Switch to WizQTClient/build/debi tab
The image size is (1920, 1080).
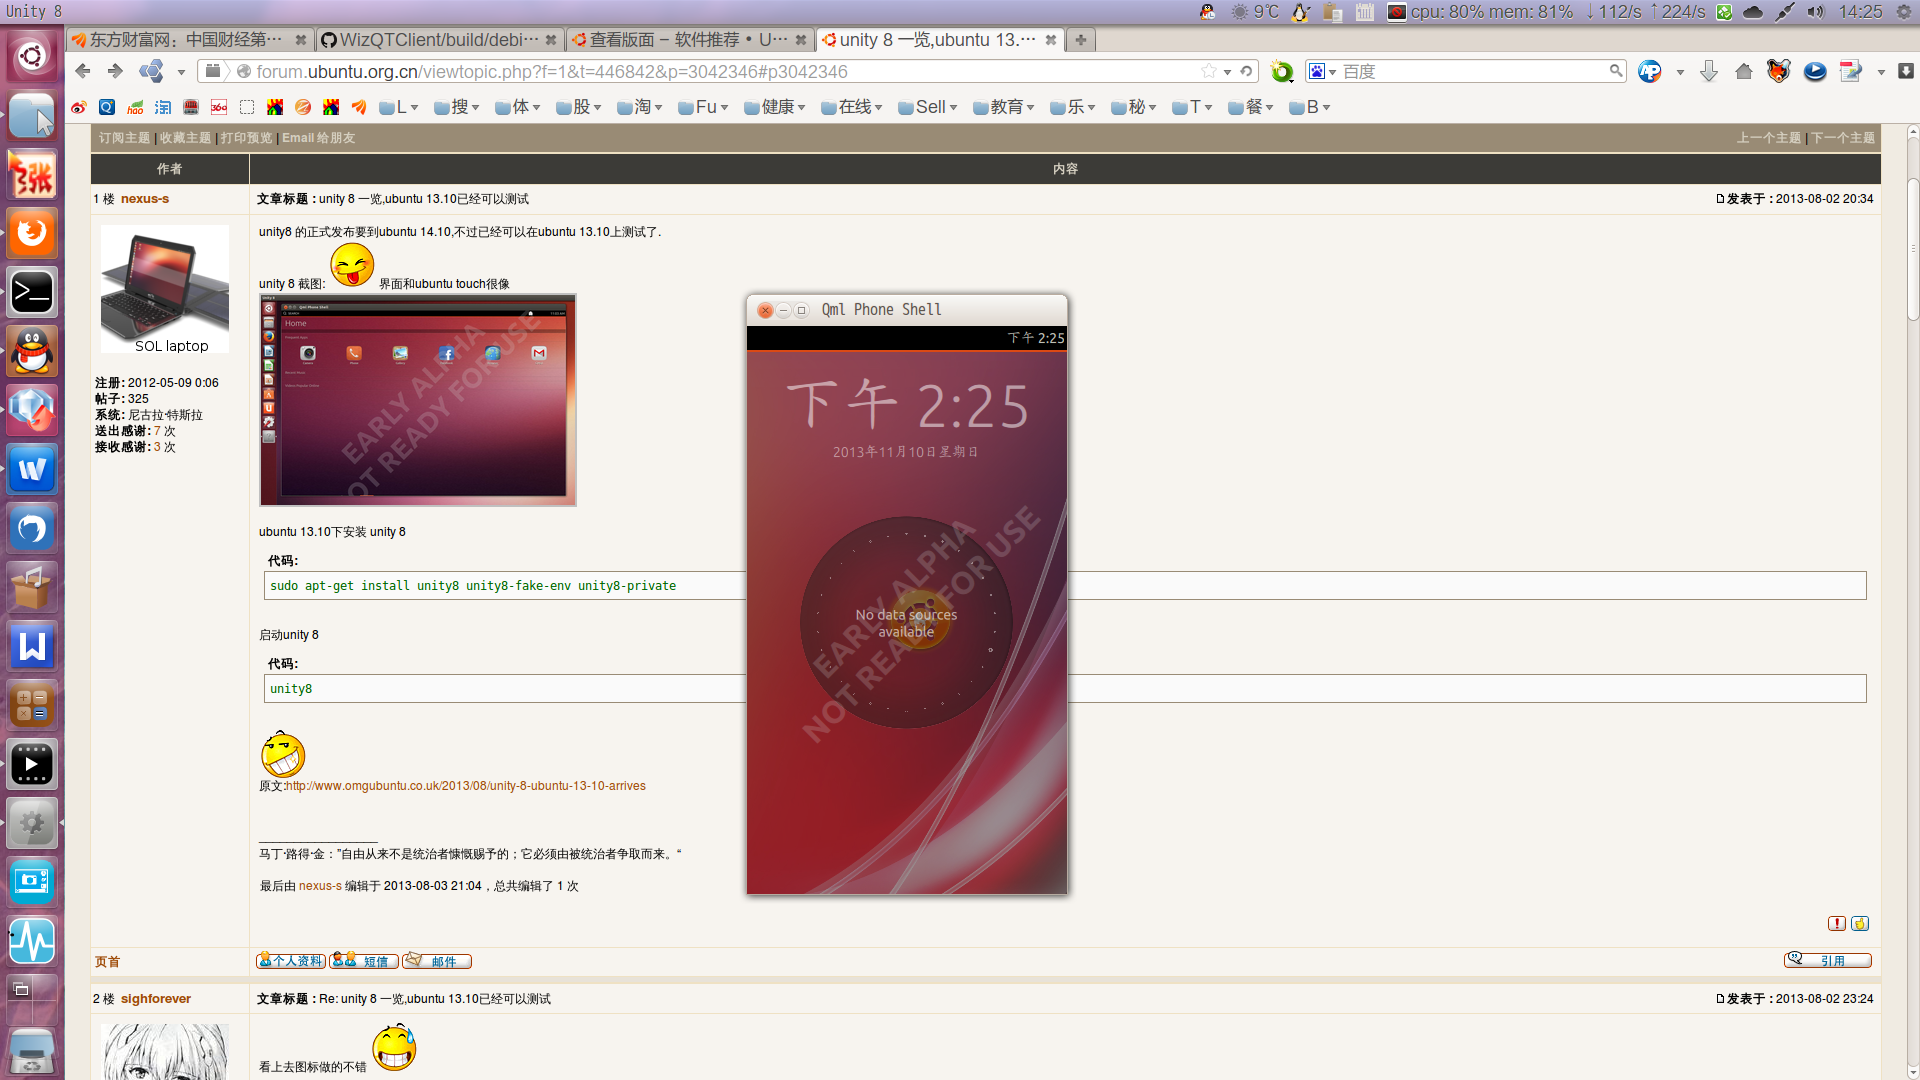(x=438, y=40)
